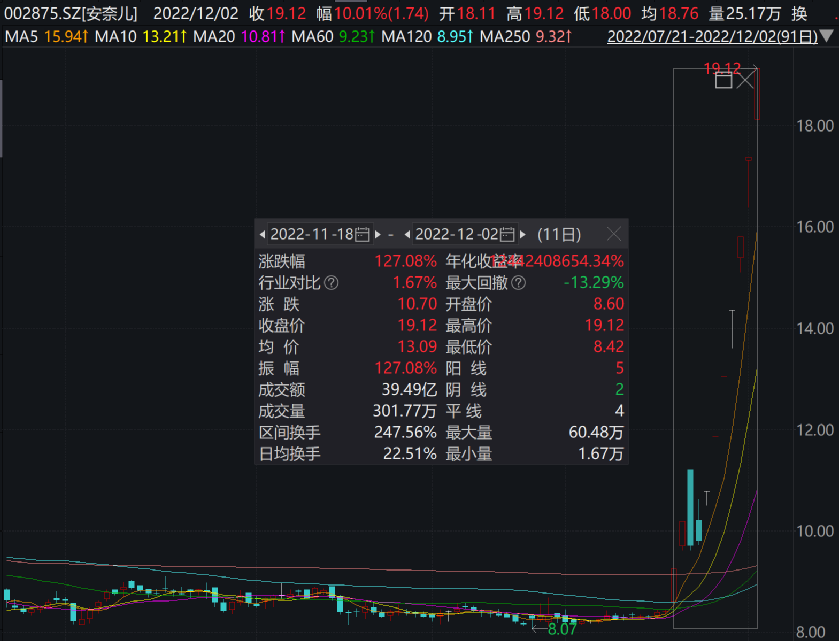Click the 换 turnover label in header
The height and width of the screenshot is (641, 839).
tap(799, 13)
